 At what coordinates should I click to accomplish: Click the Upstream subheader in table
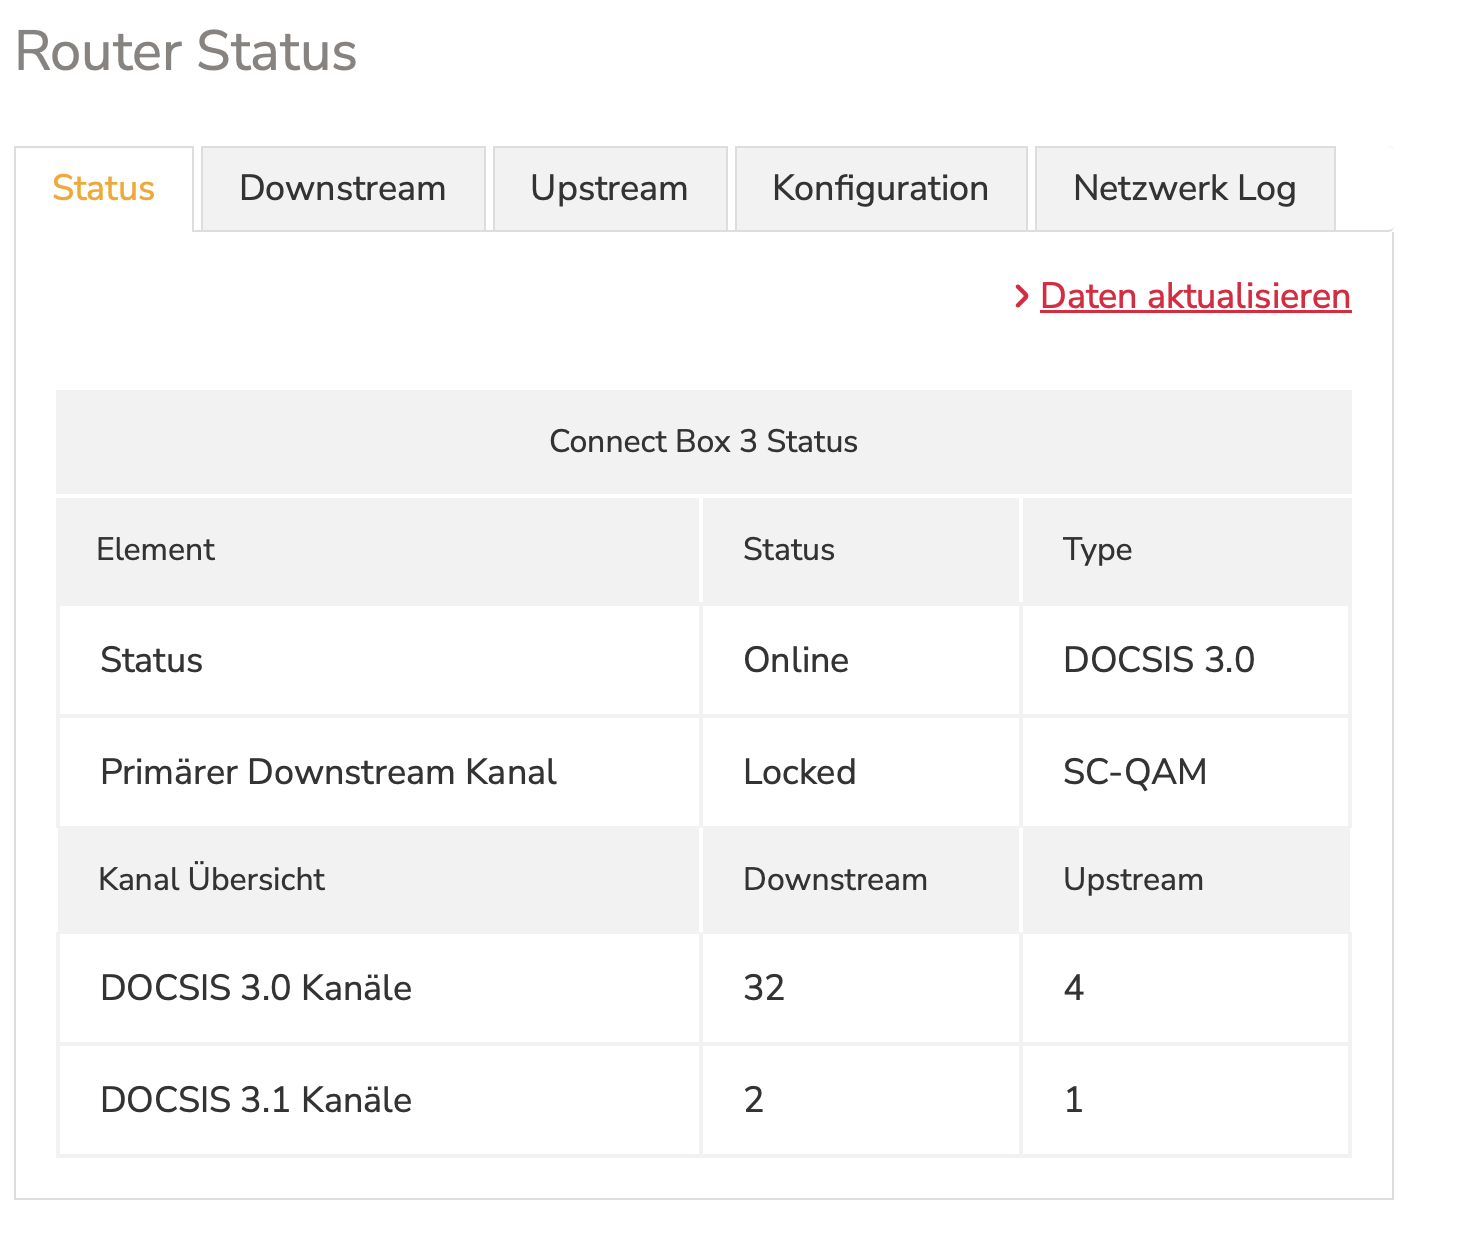(1133, 880)
